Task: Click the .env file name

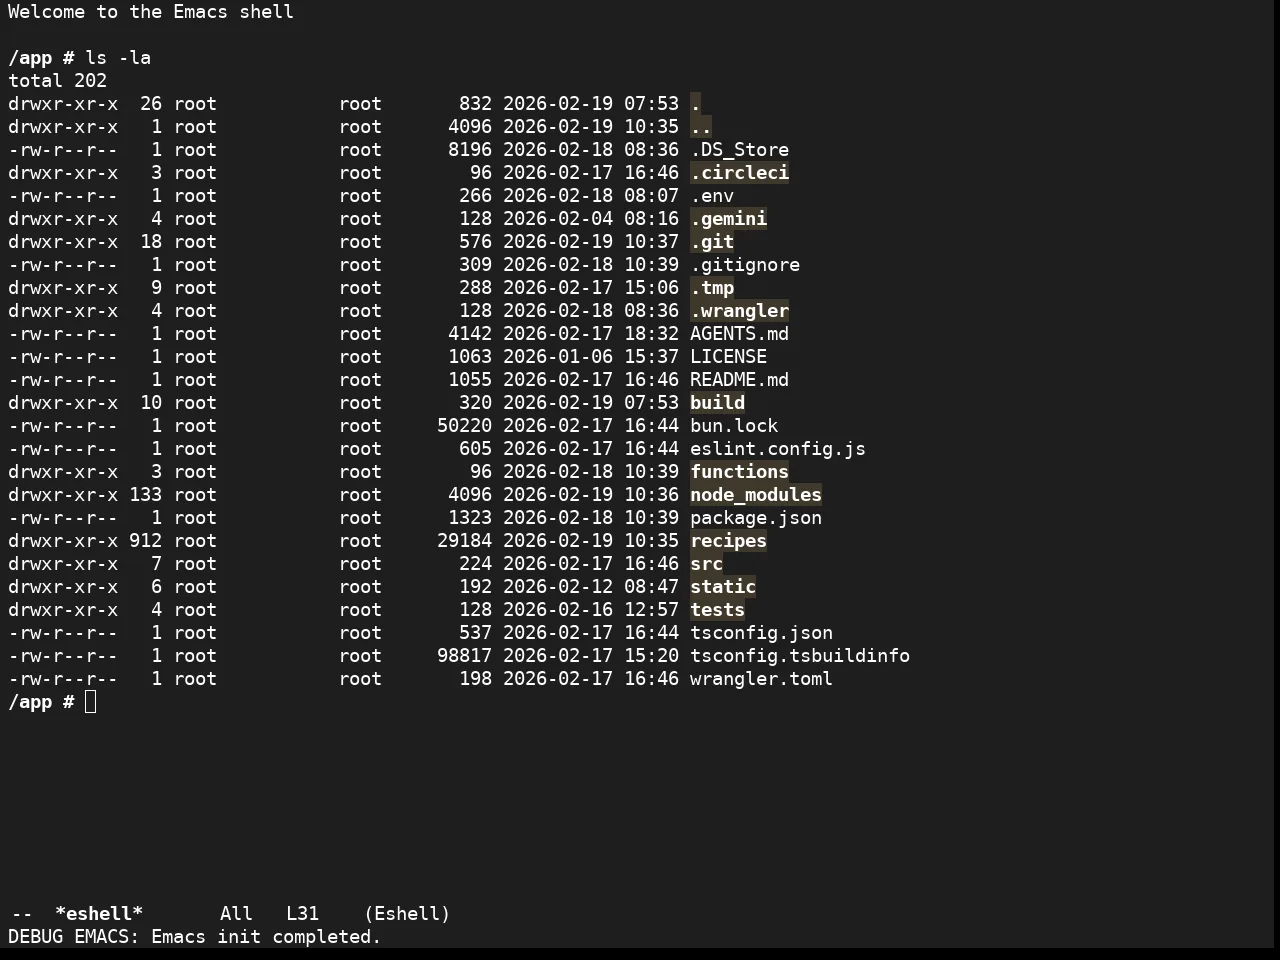Action: coord(712,196)
